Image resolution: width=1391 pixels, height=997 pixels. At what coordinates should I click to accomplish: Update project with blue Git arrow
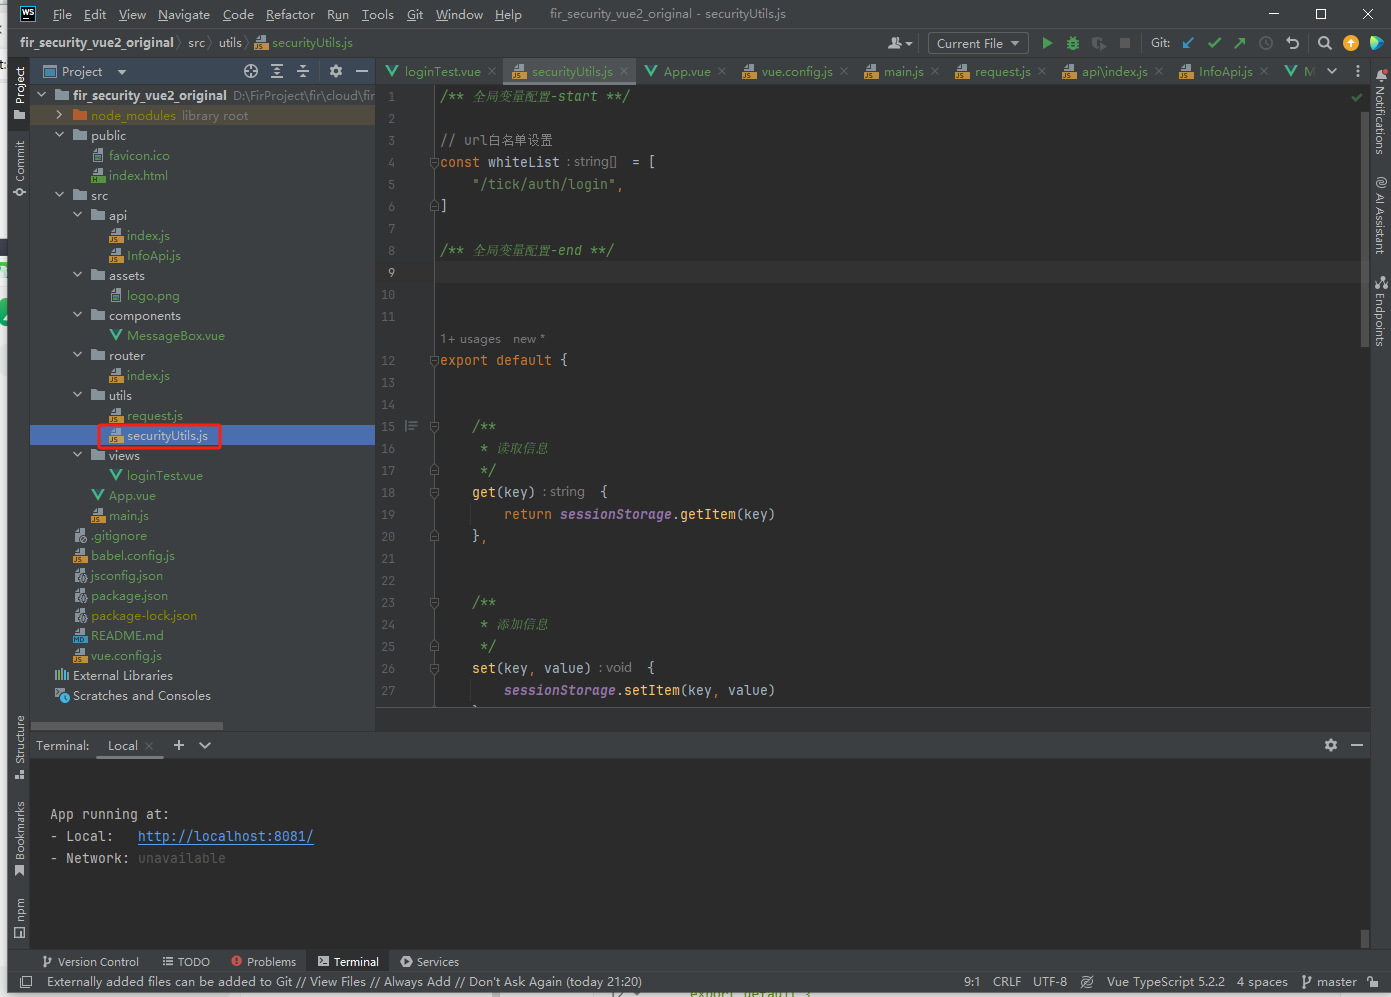[1188, 43]
